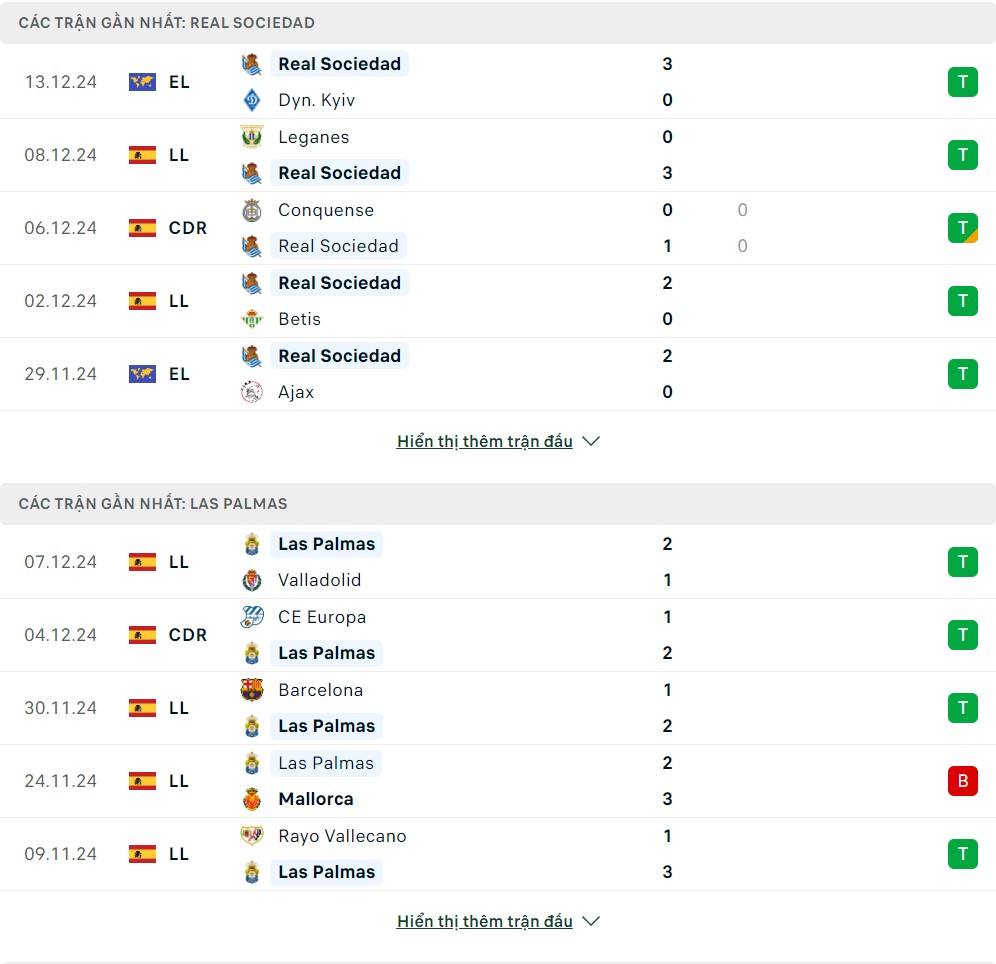Click the CE Europa team logo
The width and height of the screenshot is (996, 964).
[251, 617]
